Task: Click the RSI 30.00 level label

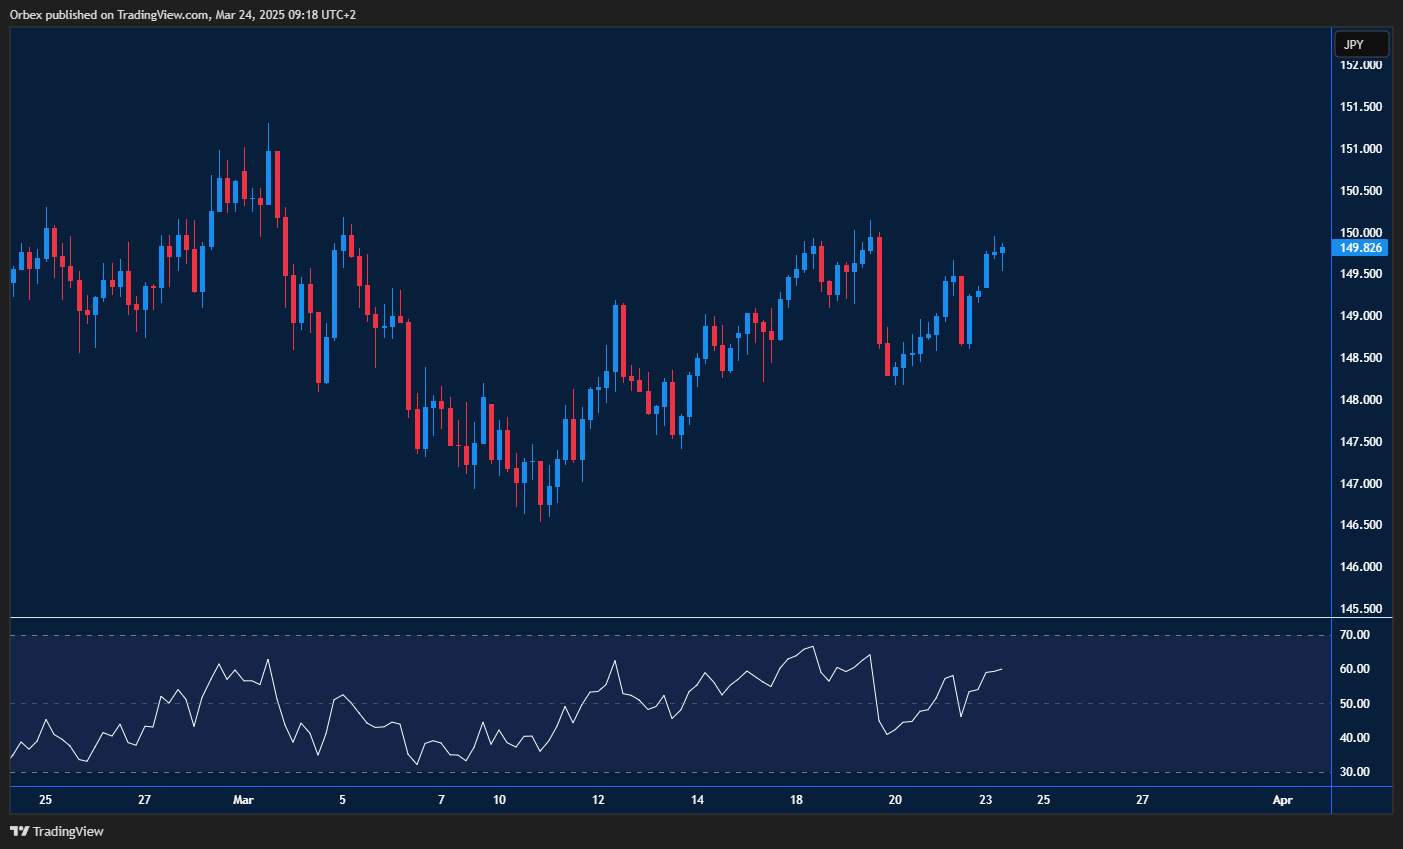Action: pyautogui.click(x=1355, y=772)
